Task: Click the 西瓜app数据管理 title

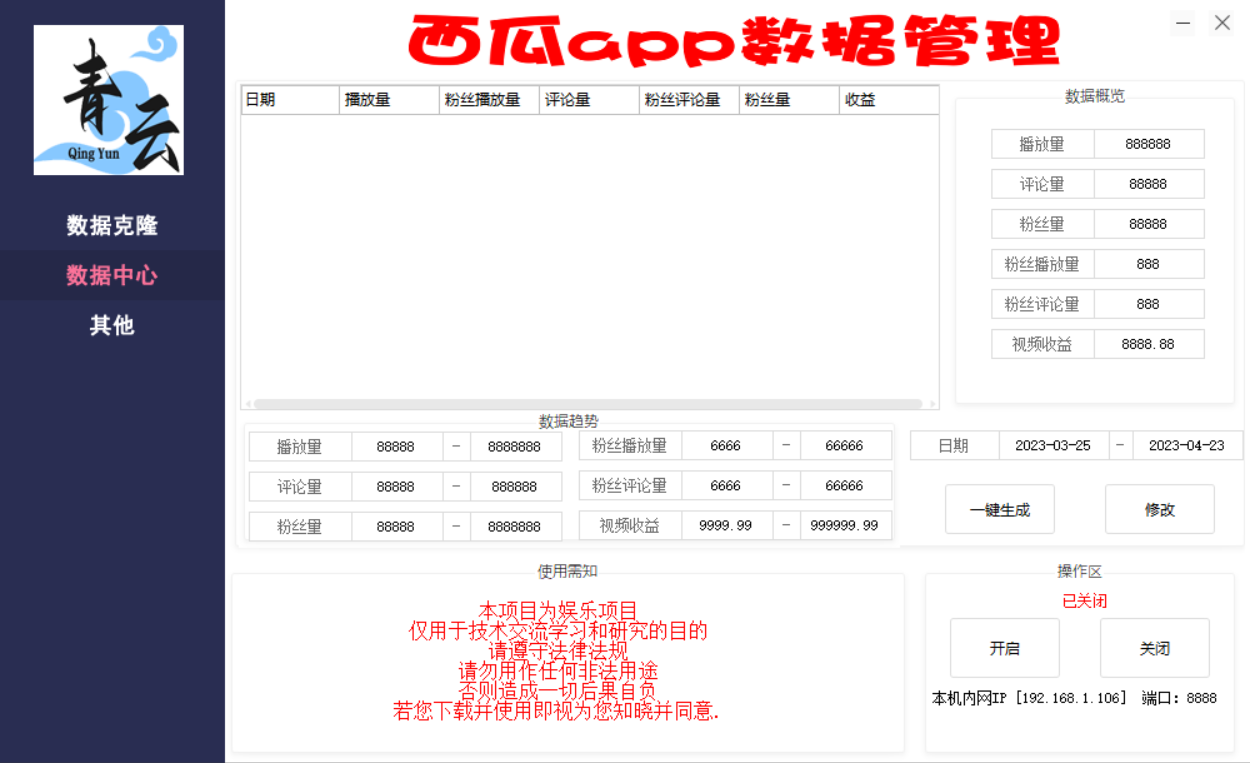Action: [735, 42]
